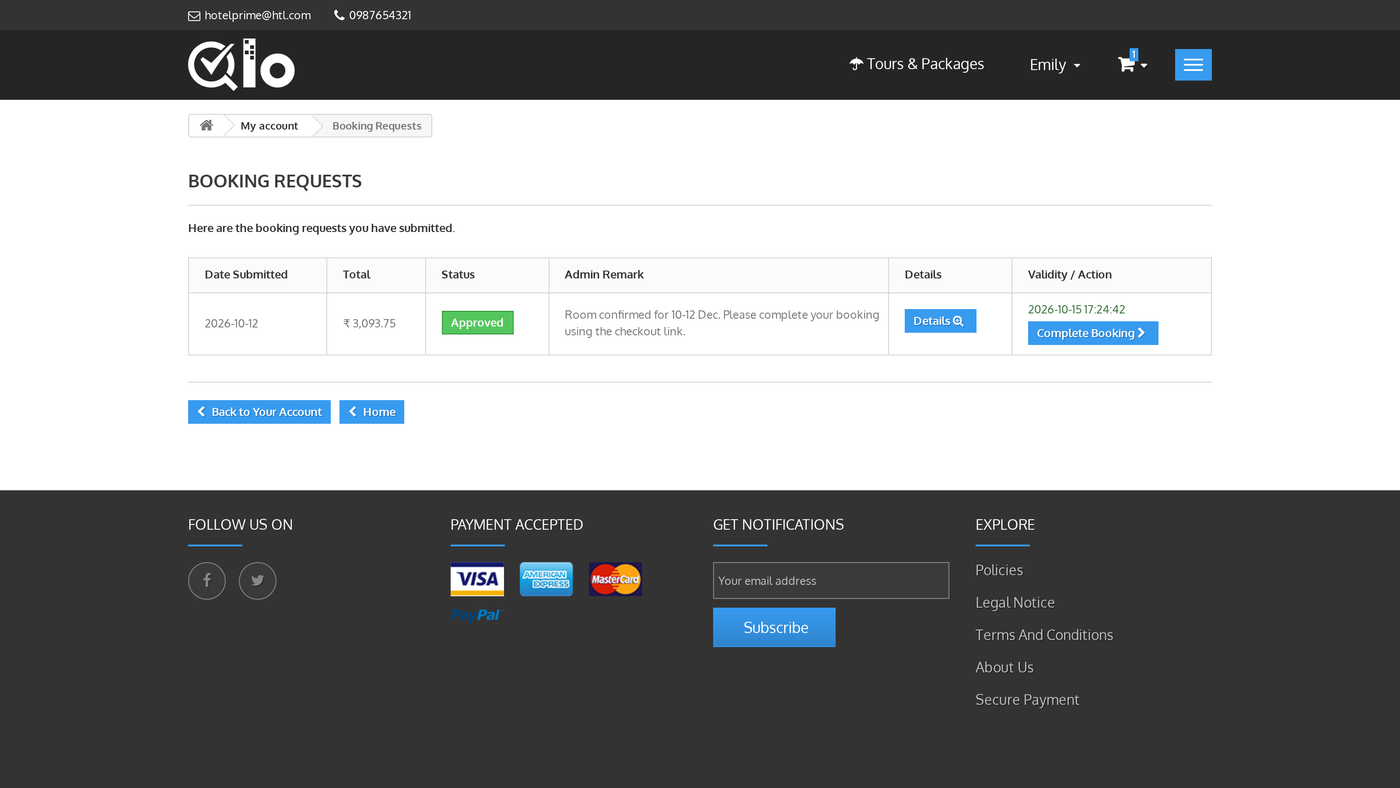Open the Policies footer link
Screen dimensions: 1400x788
tap(999, 570)
